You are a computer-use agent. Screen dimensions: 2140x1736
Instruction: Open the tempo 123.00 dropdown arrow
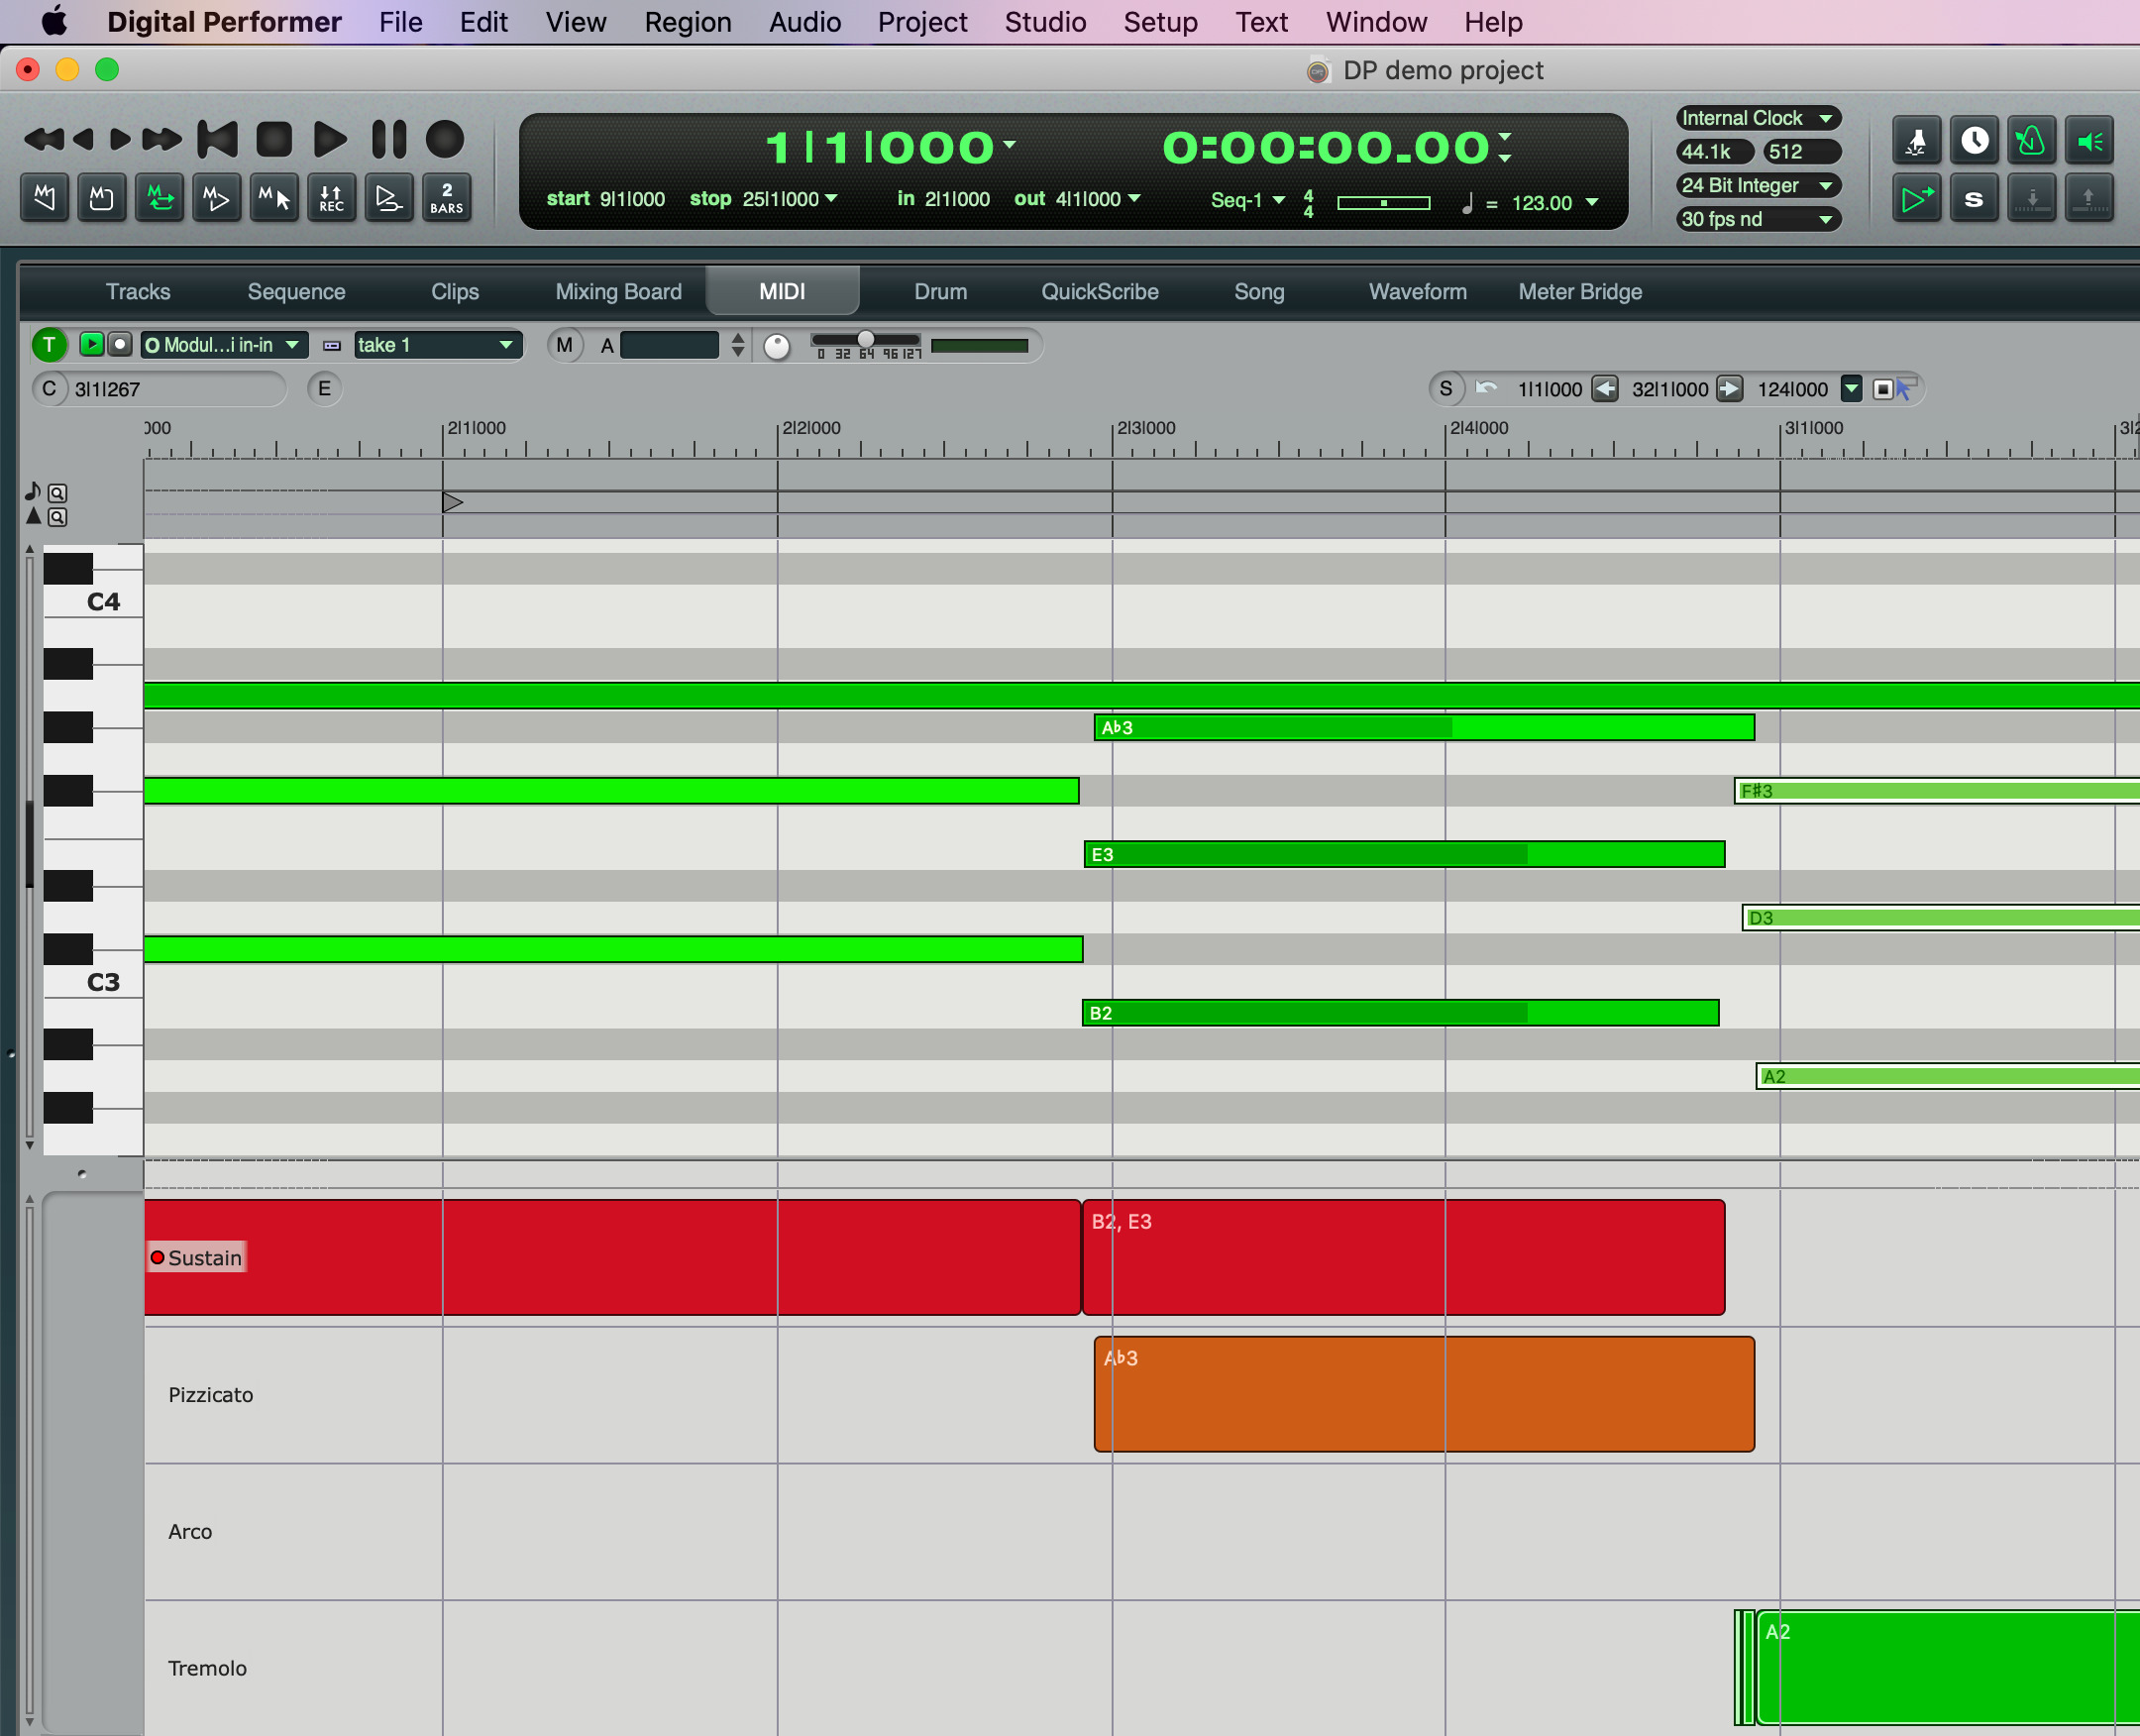tap(1592, 203)
